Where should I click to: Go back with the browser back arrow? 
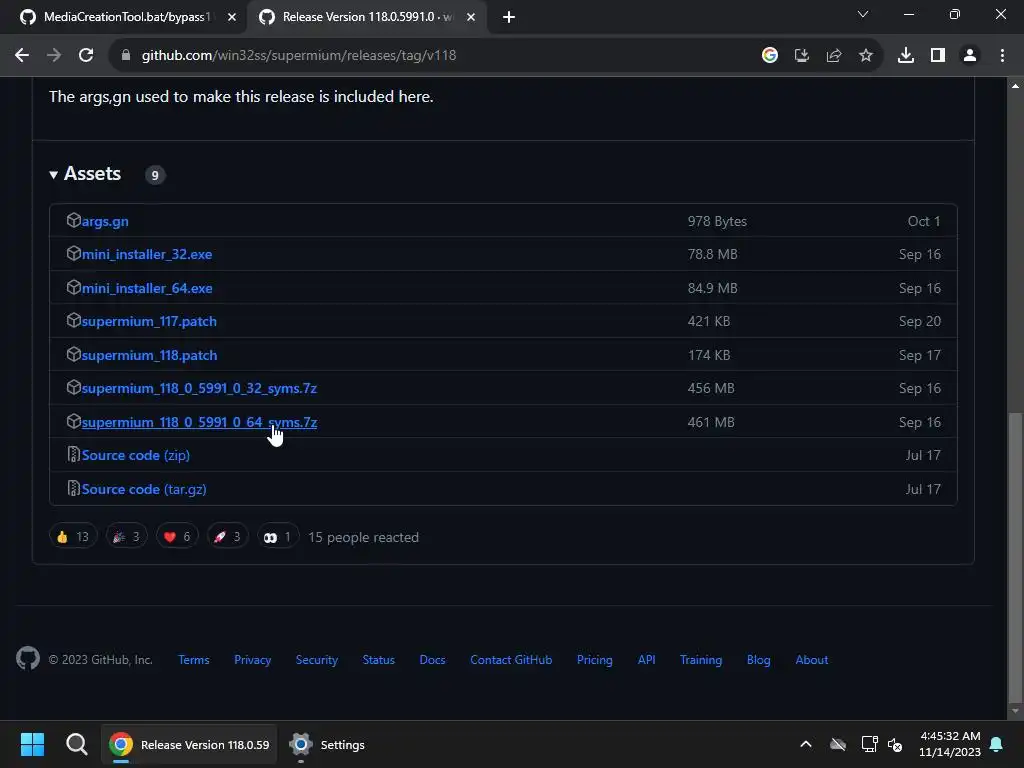22,56
